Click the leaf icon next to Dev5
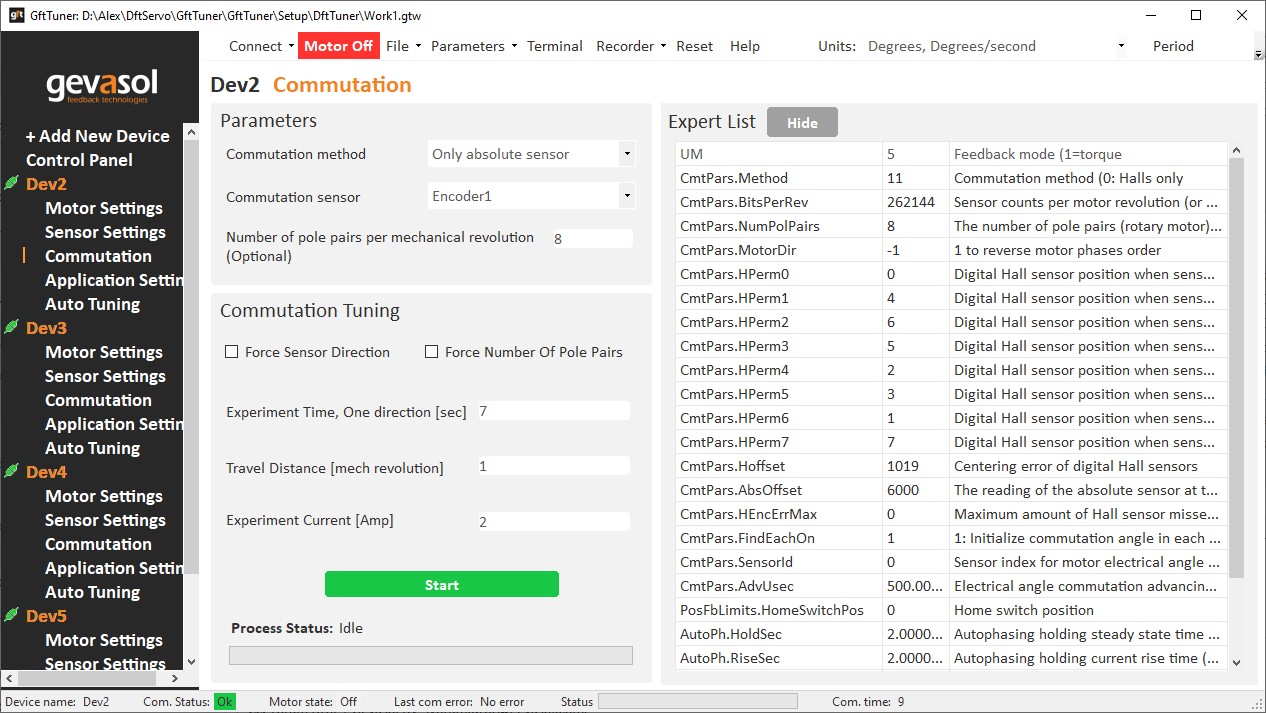Image resolution: width=1266 pixels, height=713 pixels. click(11, 615)
